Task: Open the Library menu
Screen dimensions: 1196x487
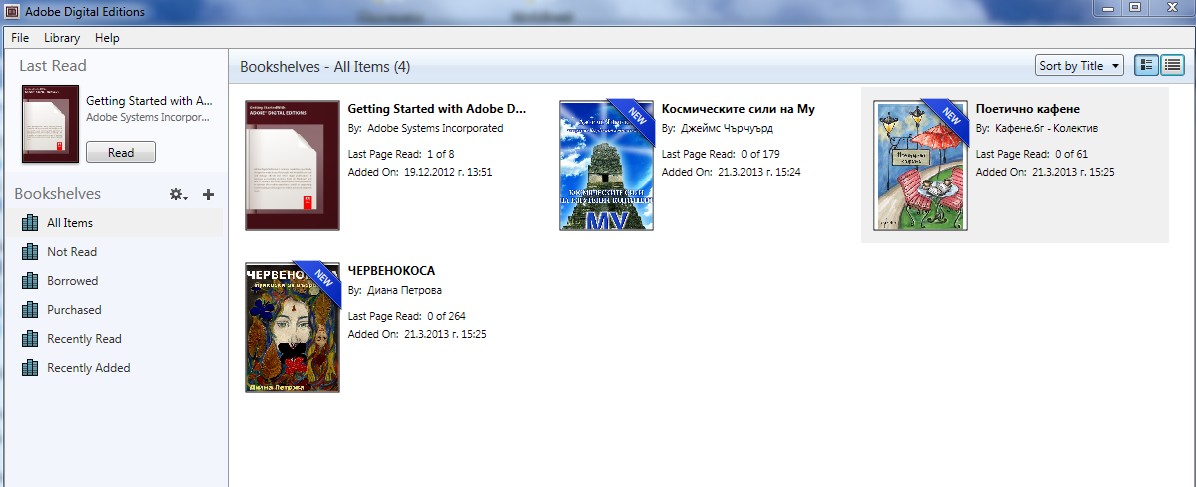Action: tap(62, 38)
